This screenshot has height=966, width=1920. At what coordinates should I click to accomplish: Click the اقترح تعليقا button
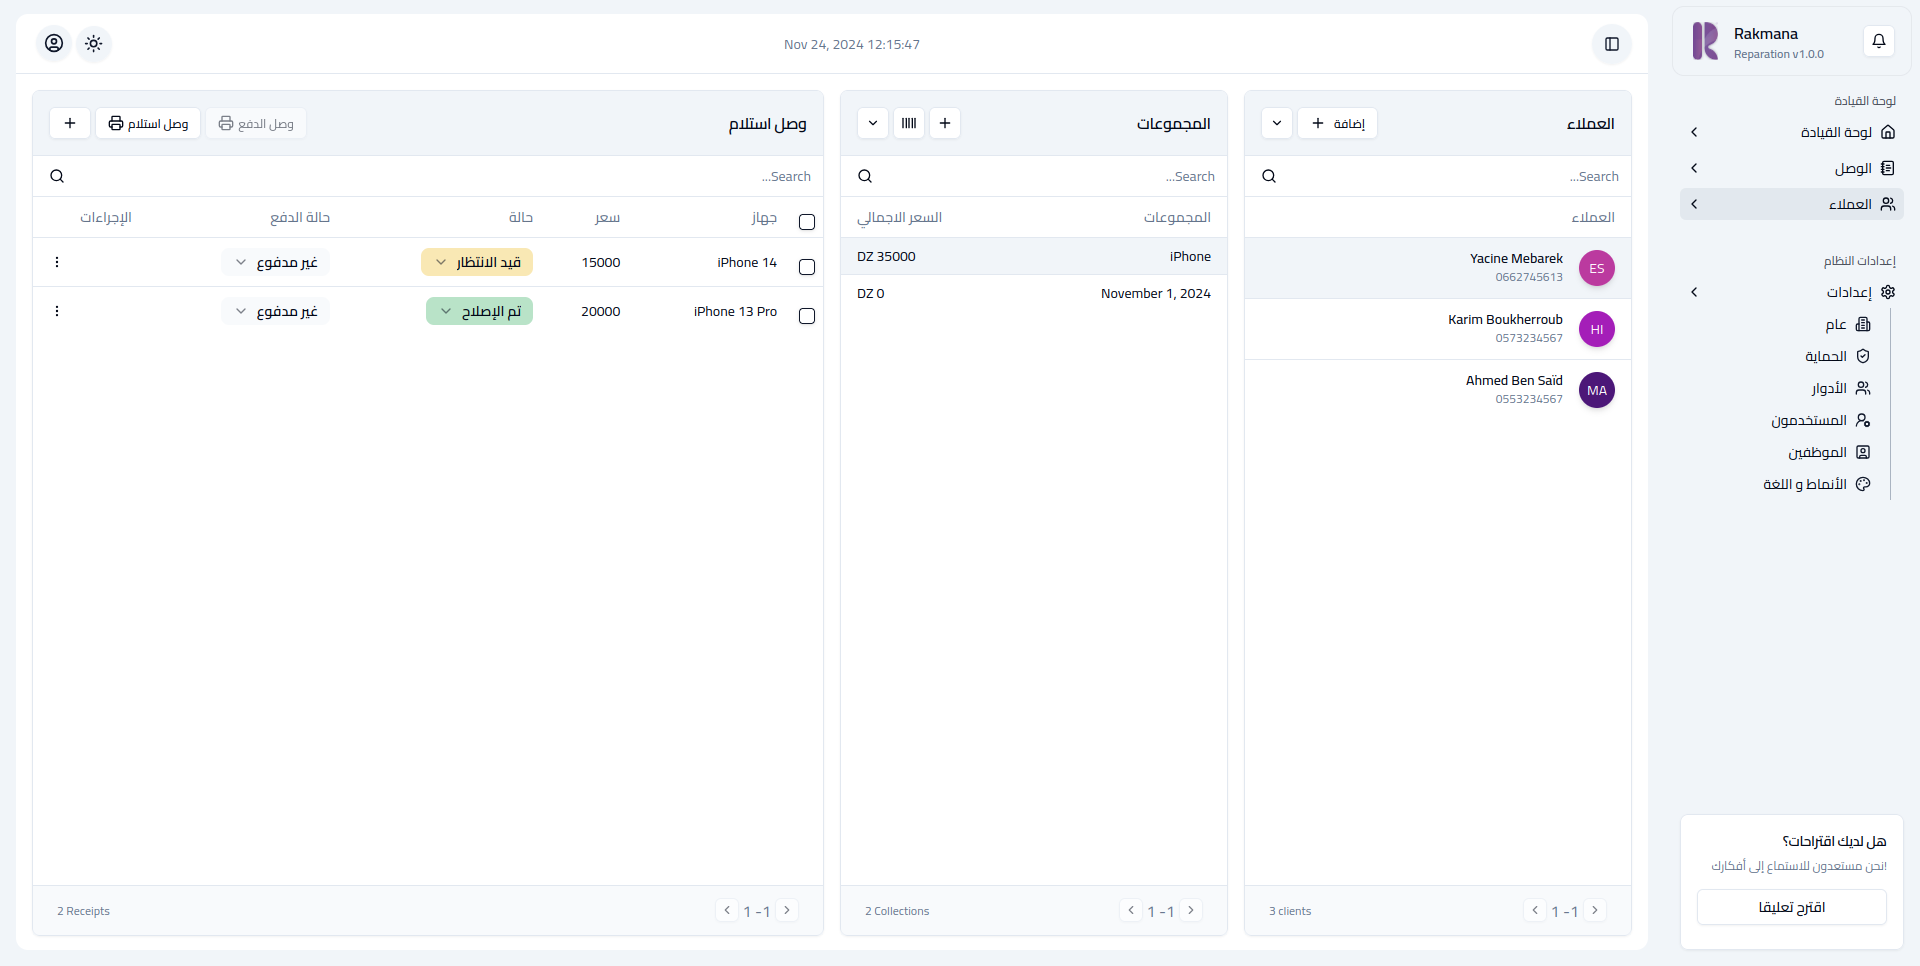pos(1791,907)
